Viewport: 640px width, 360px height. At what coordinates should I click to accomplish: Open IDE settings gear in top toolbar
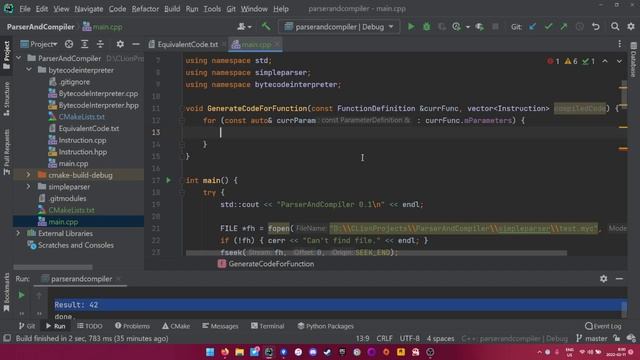click(631, 27)
